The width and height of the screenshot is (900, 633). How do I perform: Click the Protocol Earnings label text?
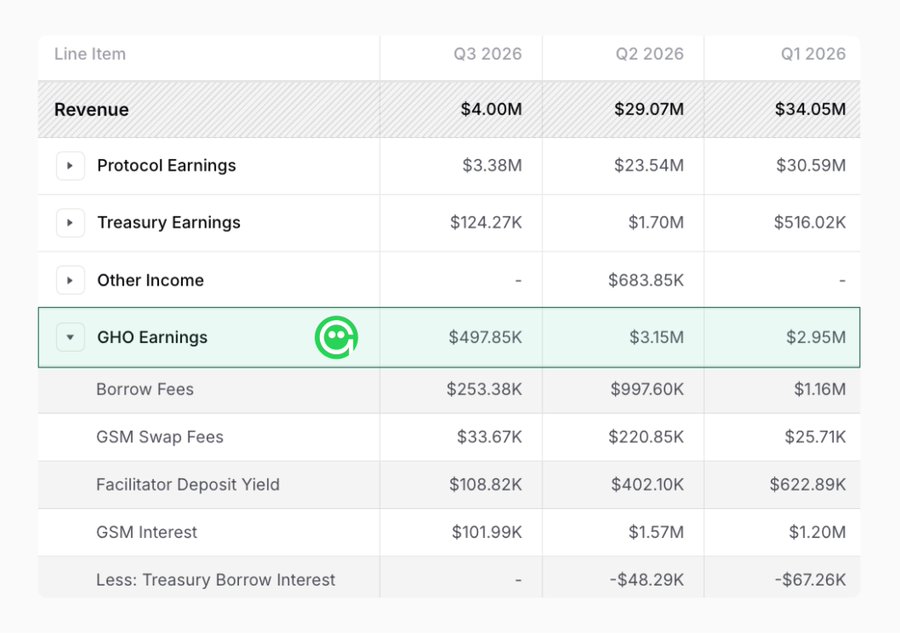click(x=166, y=166)
